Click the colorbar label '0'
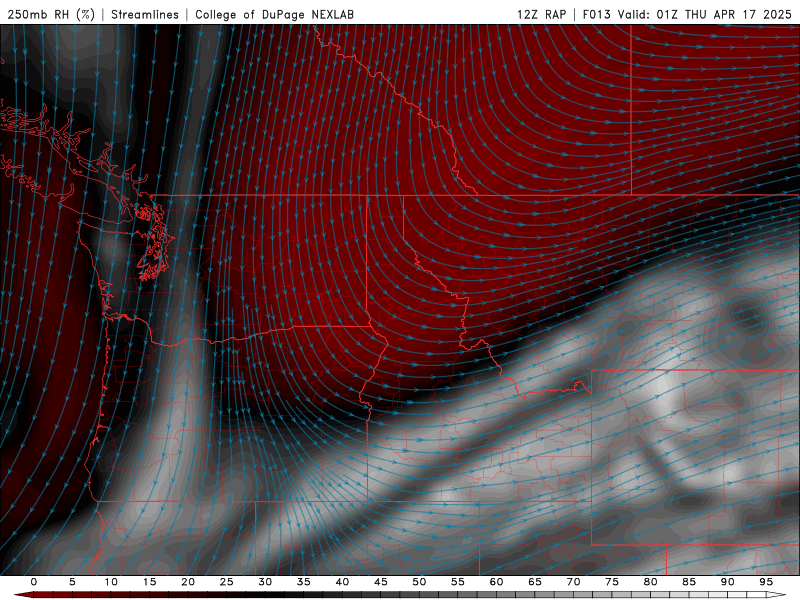 pyautogui.click(x=34, y=582)
